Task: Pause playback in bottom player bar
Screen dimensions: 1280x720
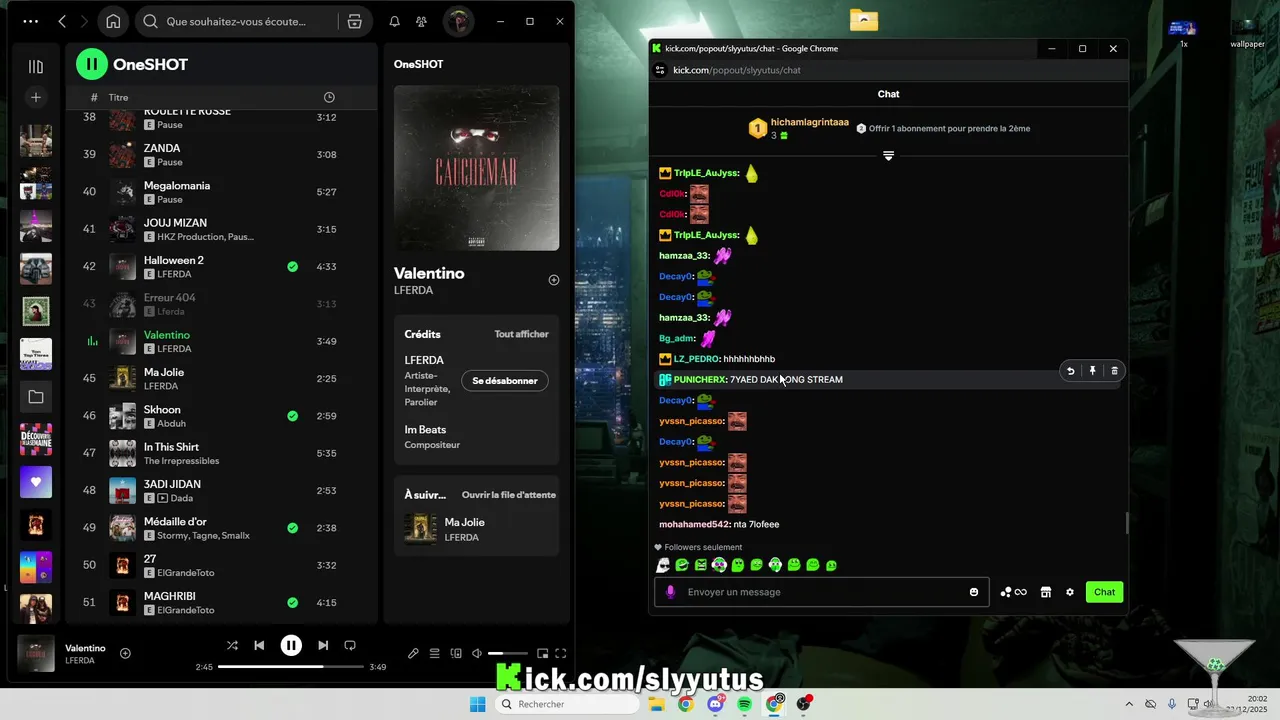Action: (291, 646)
